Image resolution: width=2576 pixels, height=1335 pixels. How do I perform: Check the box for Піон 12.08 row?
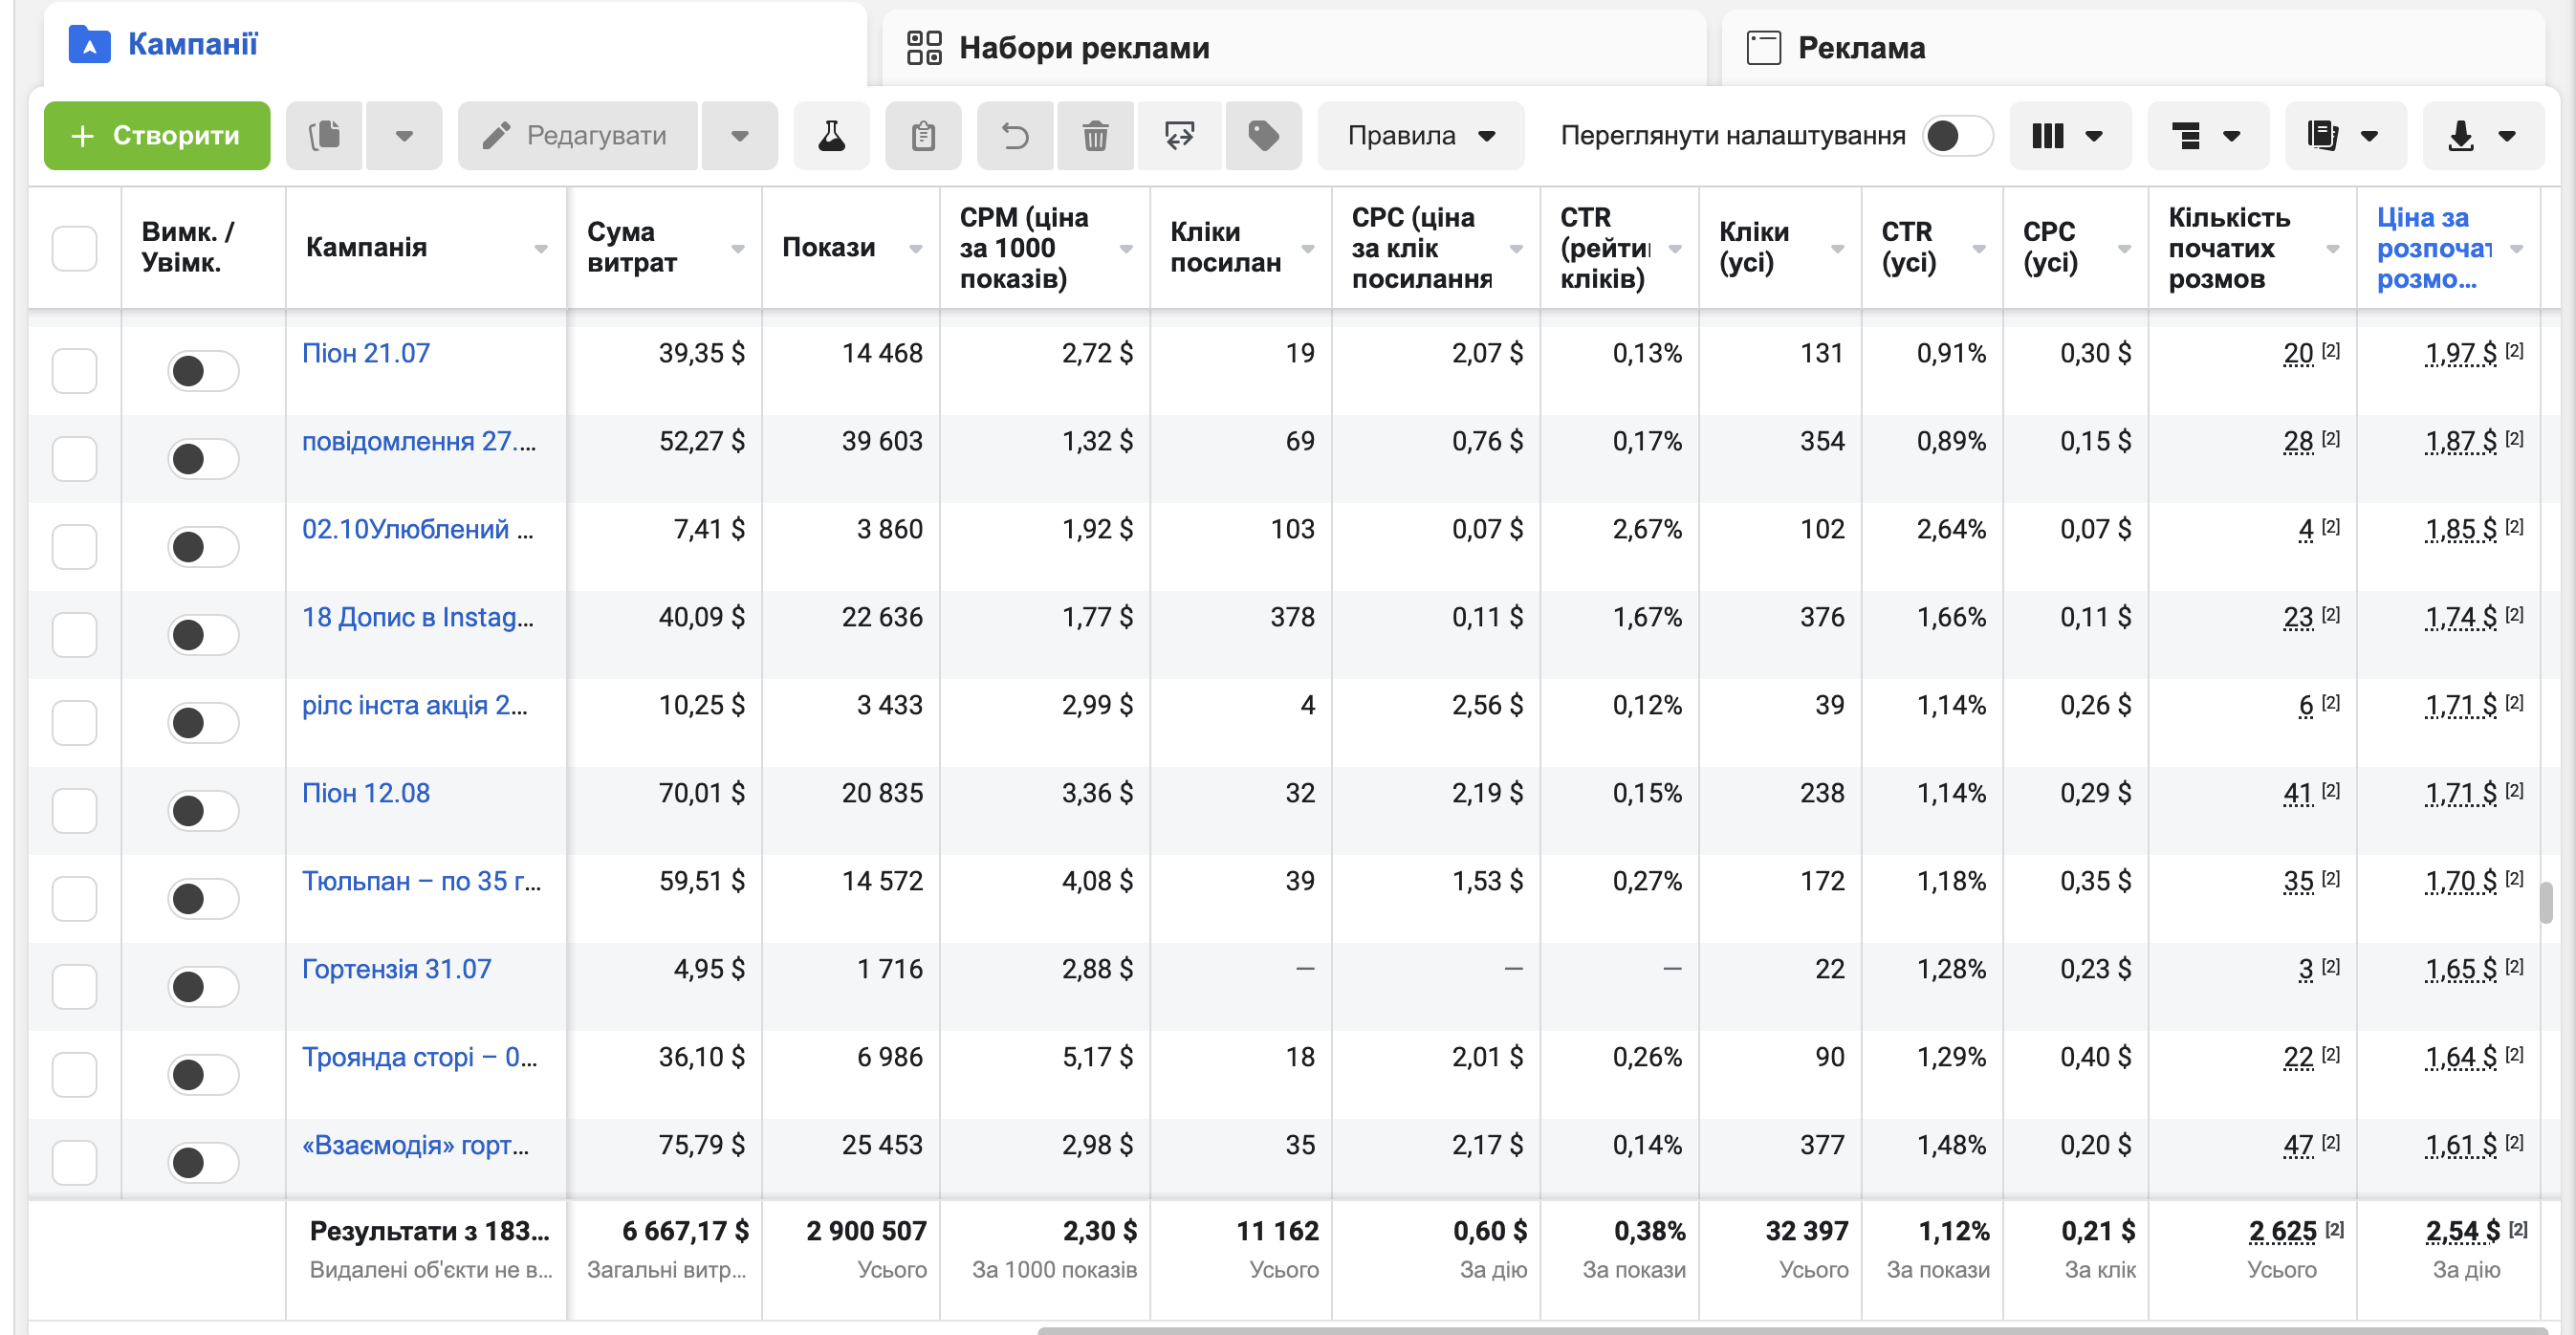tap(74, 811)
